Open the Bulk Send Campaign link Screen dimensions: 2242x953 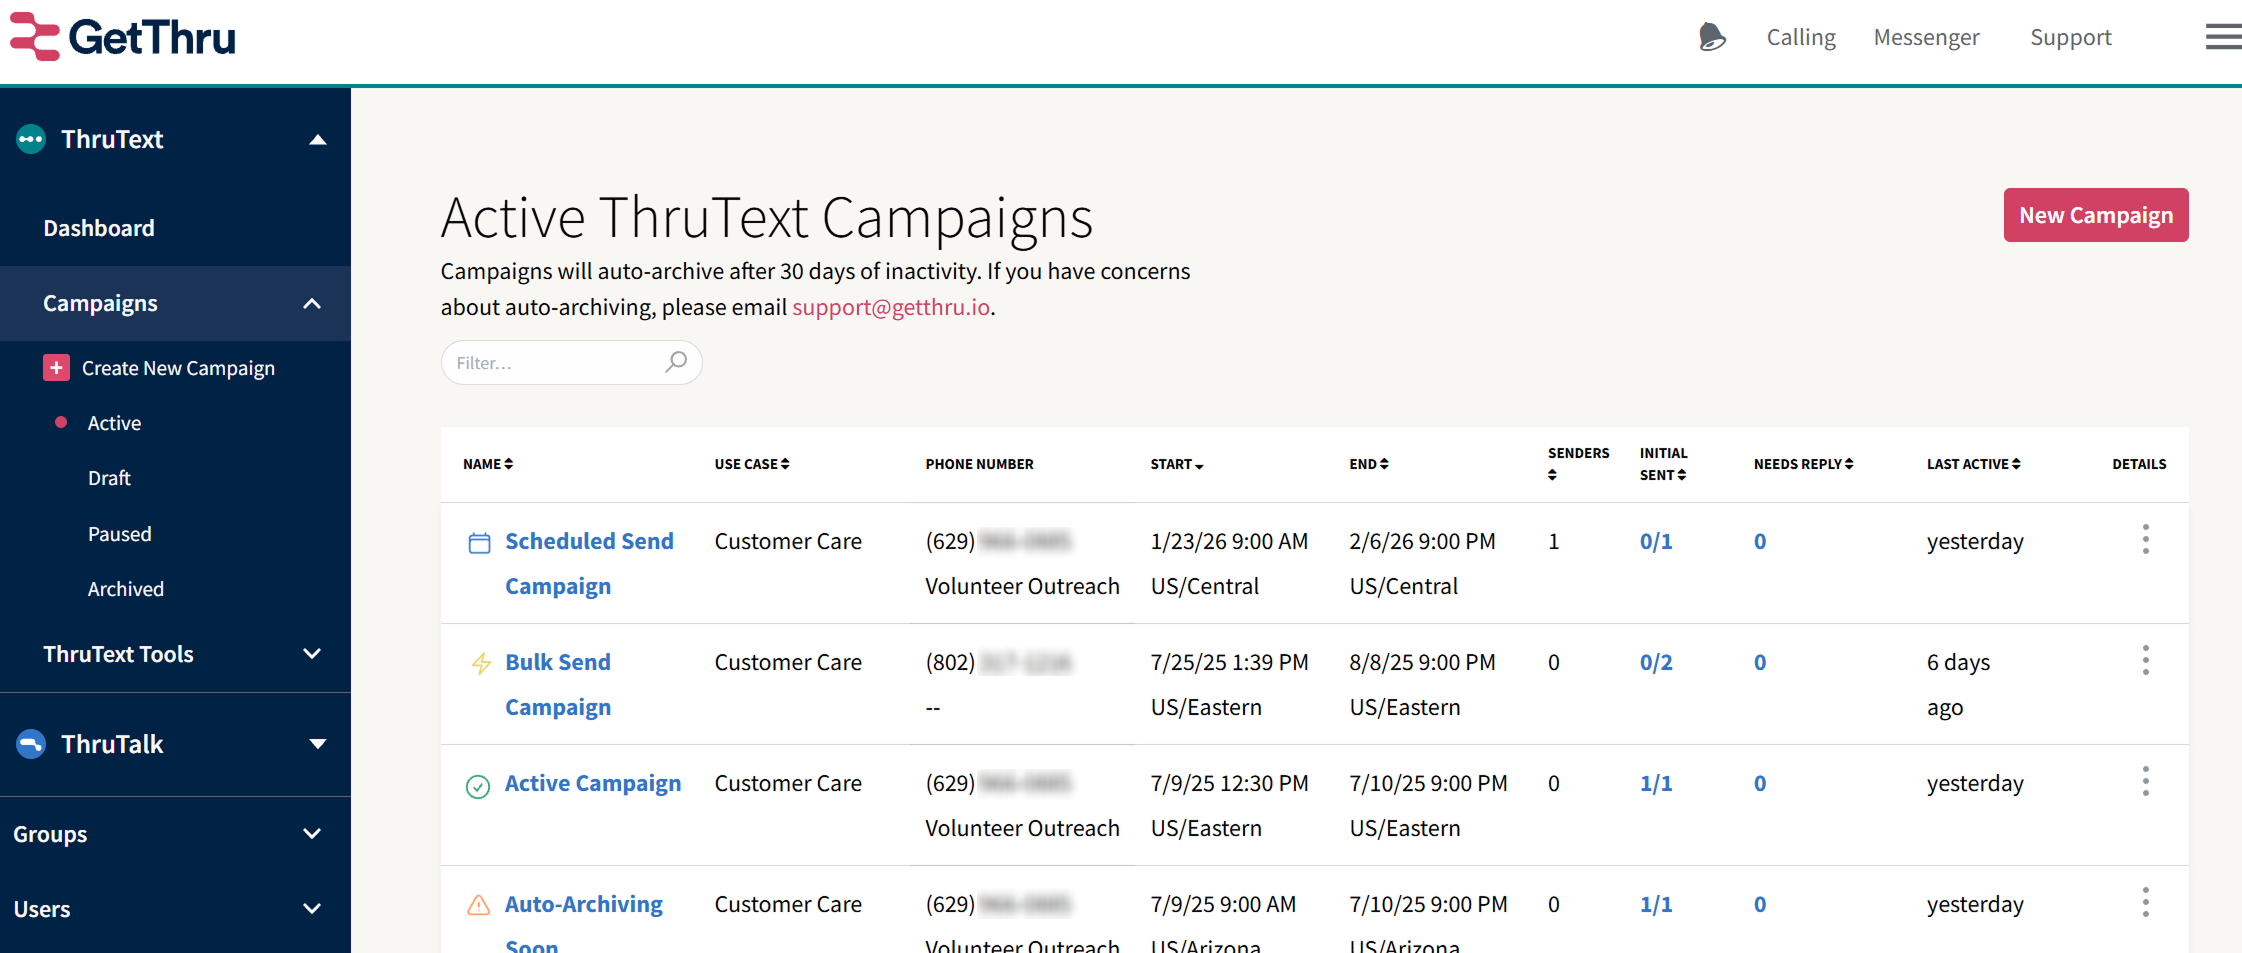point(558,684)
